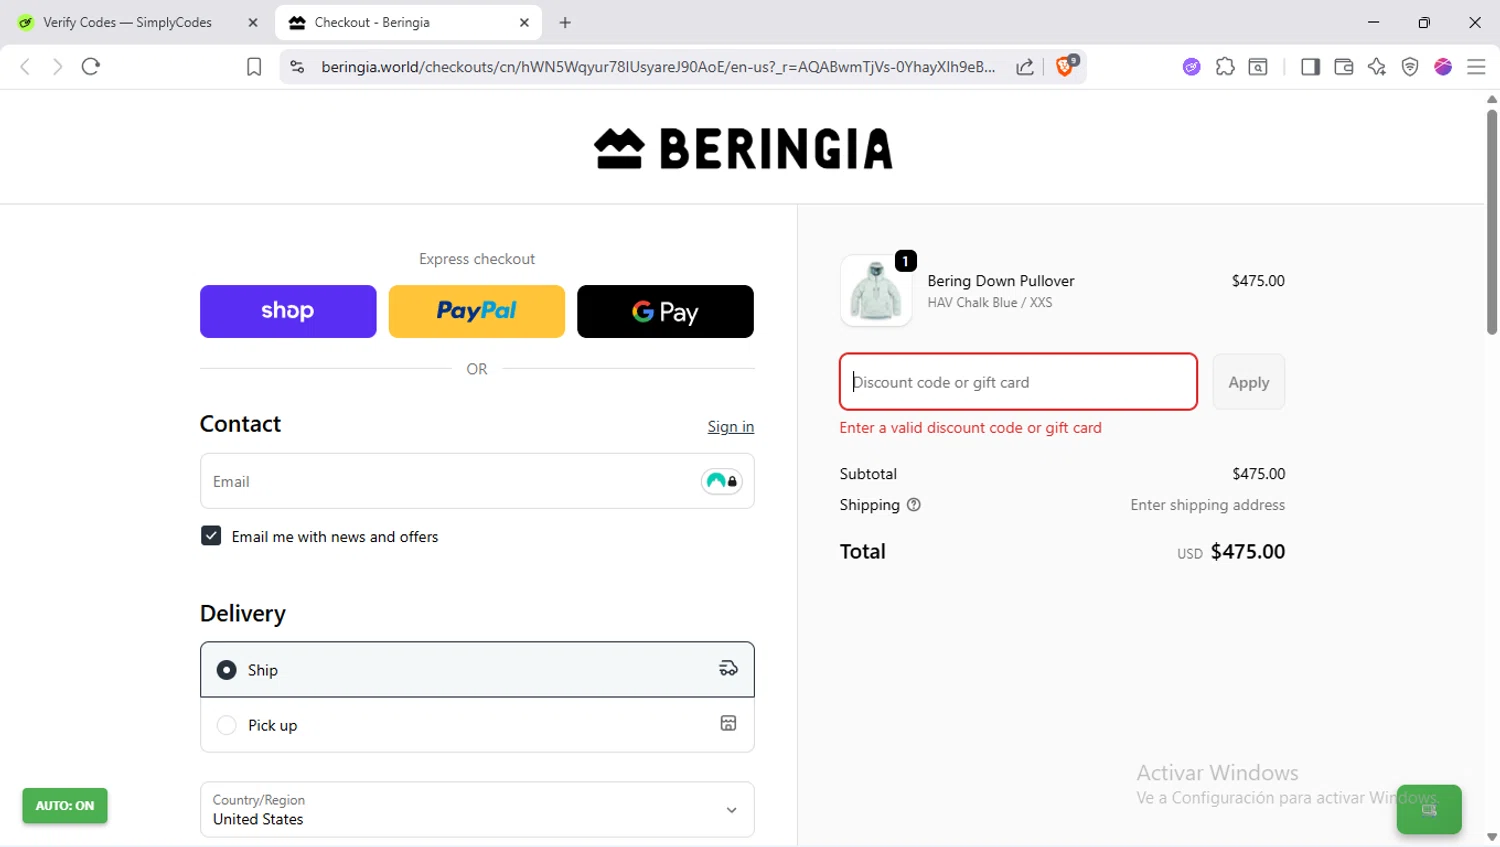Open the Extensions puzzle icon
The width and height of the screenshot is (1500, 847).
pyautogui.click(x=1225, y=67)
